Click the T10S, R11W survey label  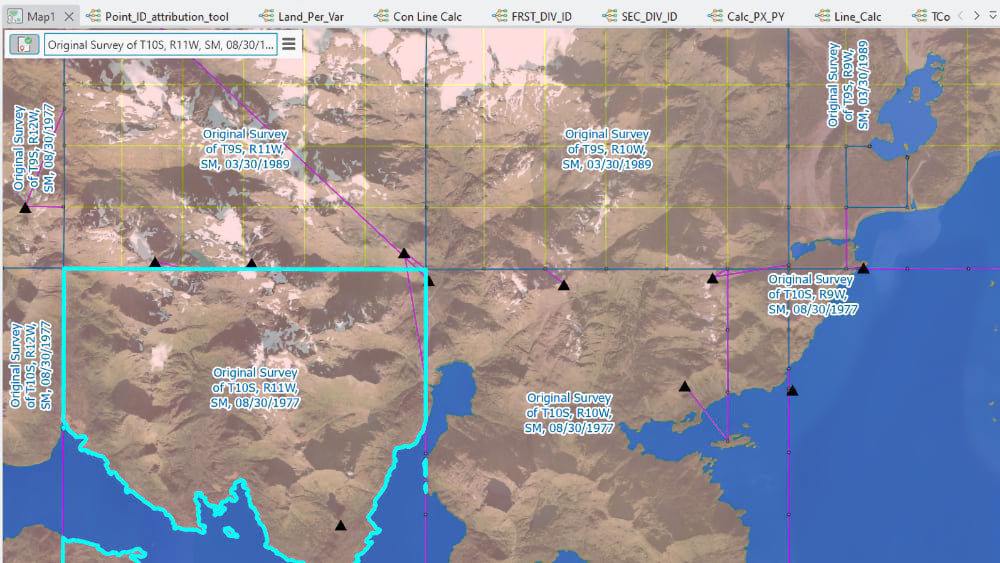[x=255, y=388]
